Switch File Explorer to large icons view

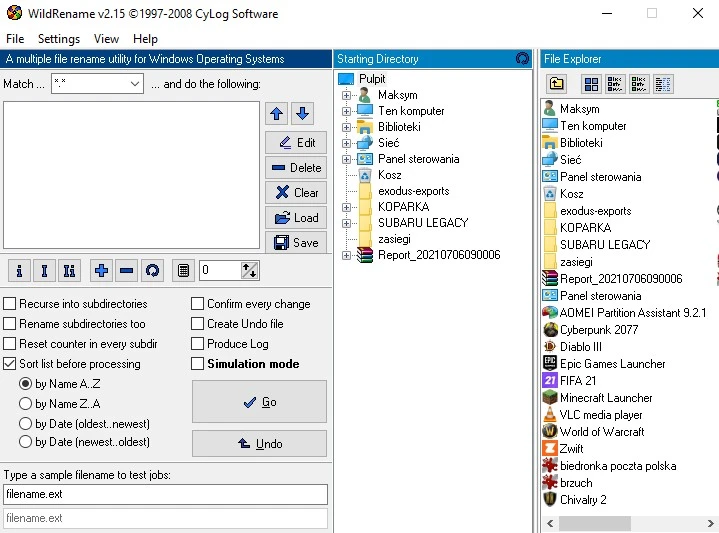591,84
